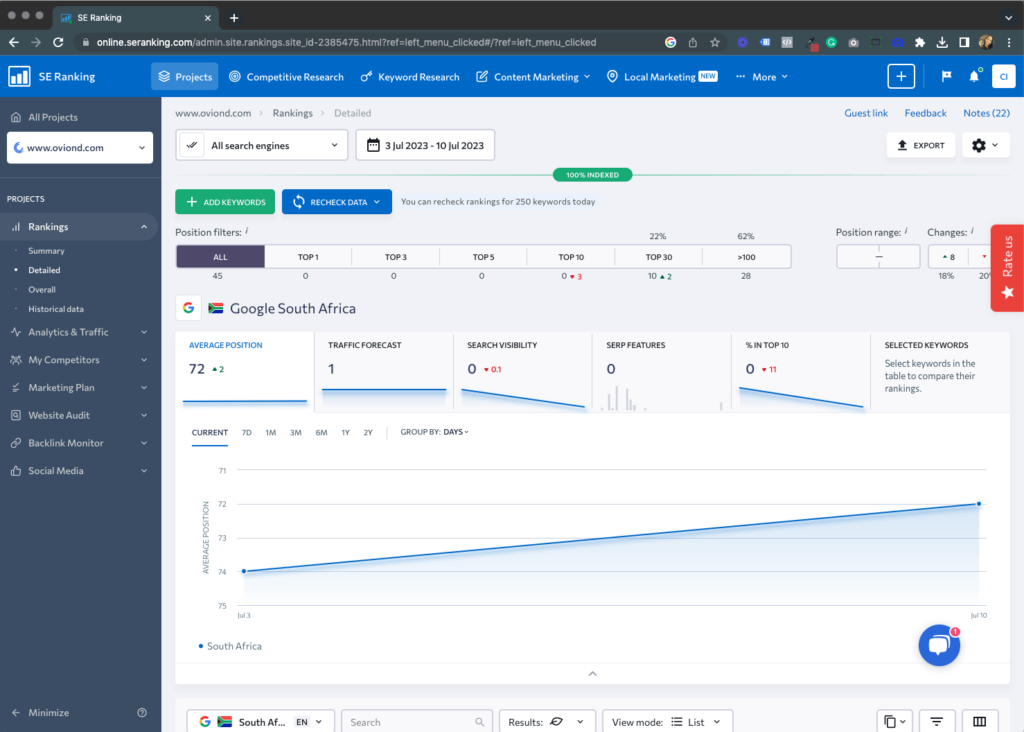Select the TRAFFIC FORECAST metric card

pyautogui.click(x=384, y=372)
